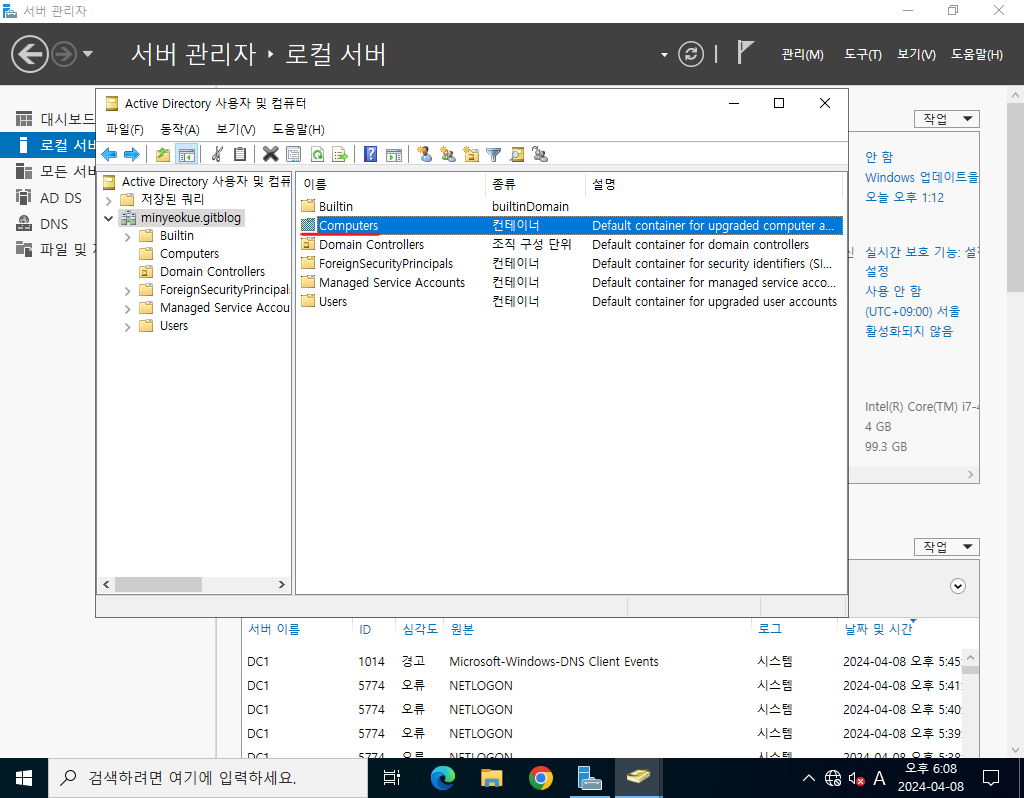Expand the circular chevron in events panel
This screenshot has height=798, width=1024.
click(957, 586)
